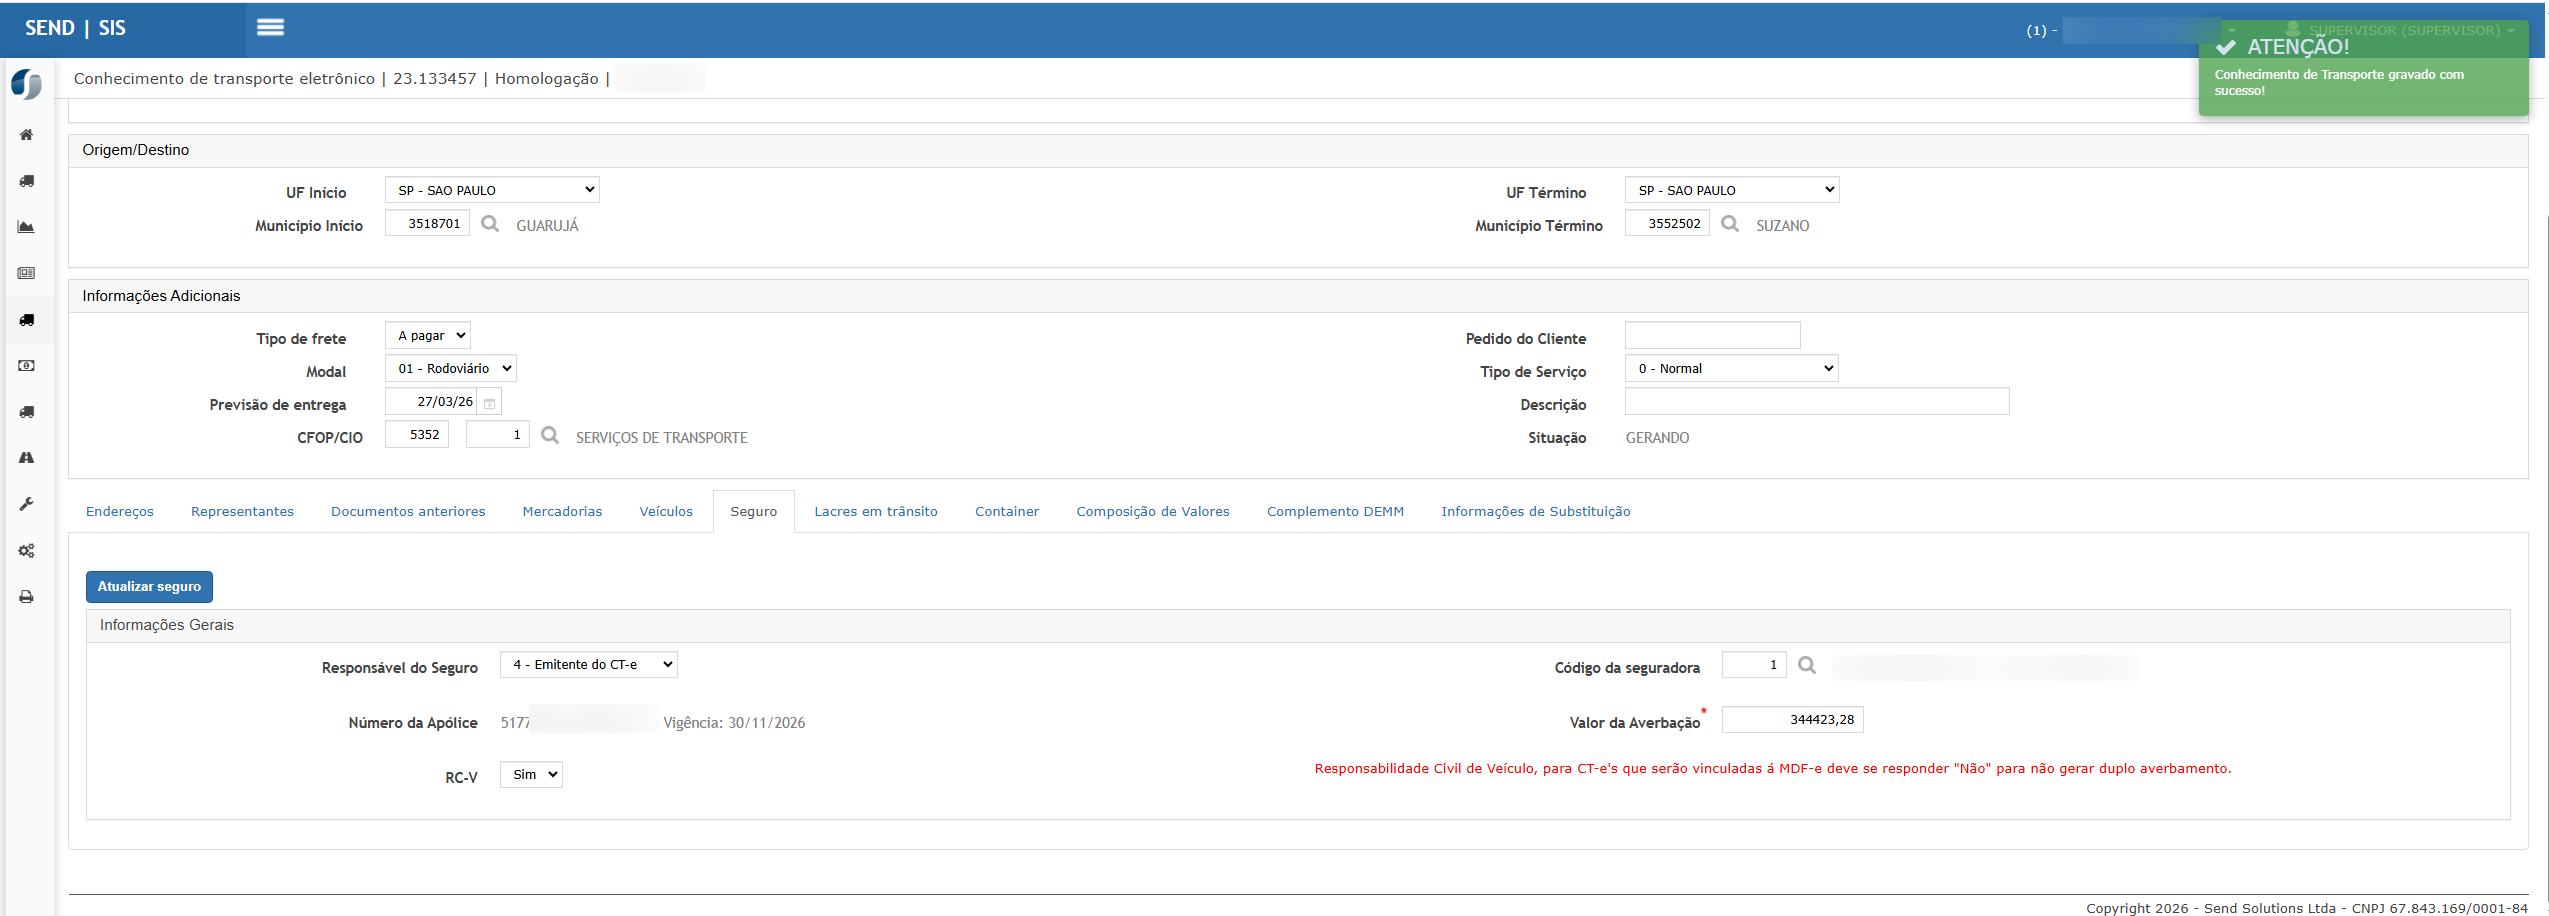This screenshot has height=916, width=2549.
Task: Toggle the hamburger menu in header
Action: (x=270, y=28)
